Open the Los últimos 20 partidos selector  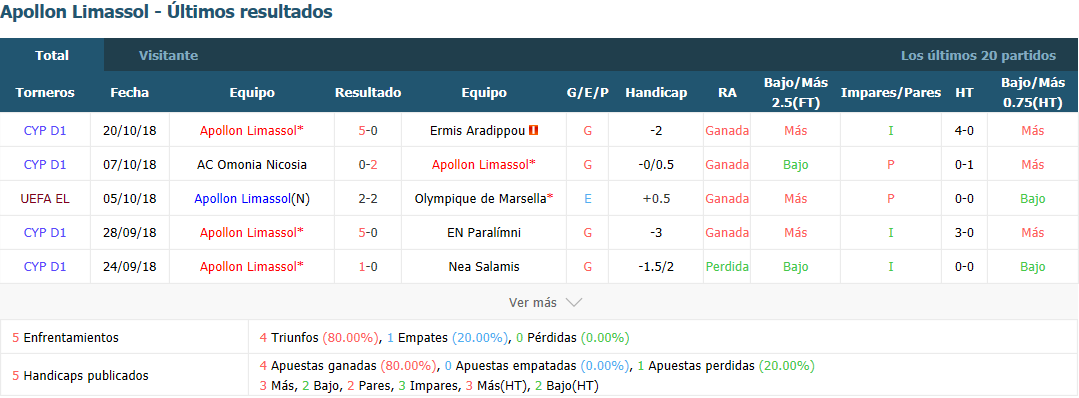click(978, 56)
